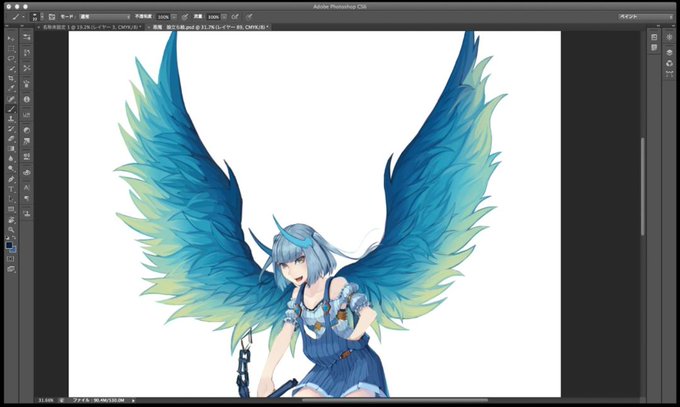Image resolution: width=680 pixels, height=407 pixels.
Task: Swap foreground and background colors
Action: tap(14, 238)
